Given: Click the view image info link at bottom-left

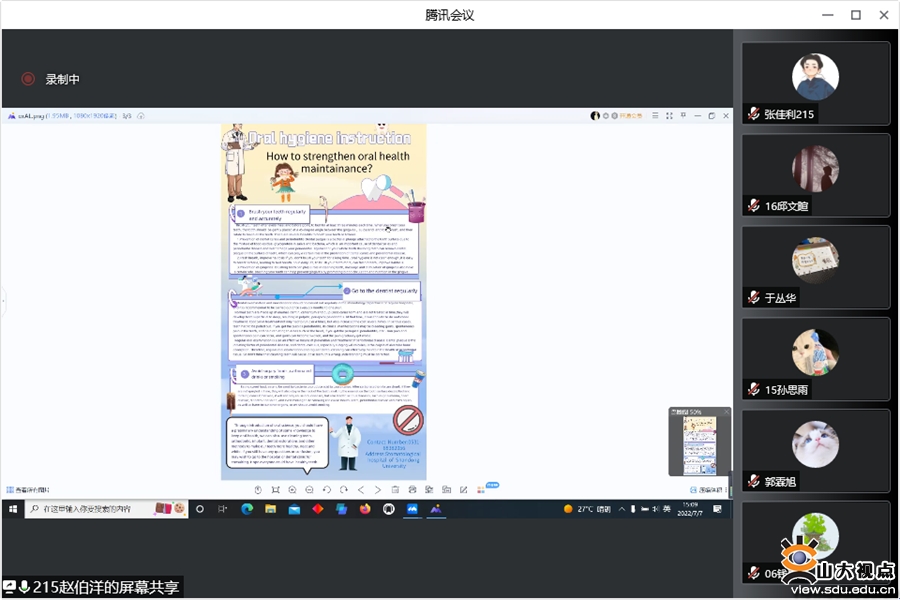Looking at the screenshot, I should (28, 490).
